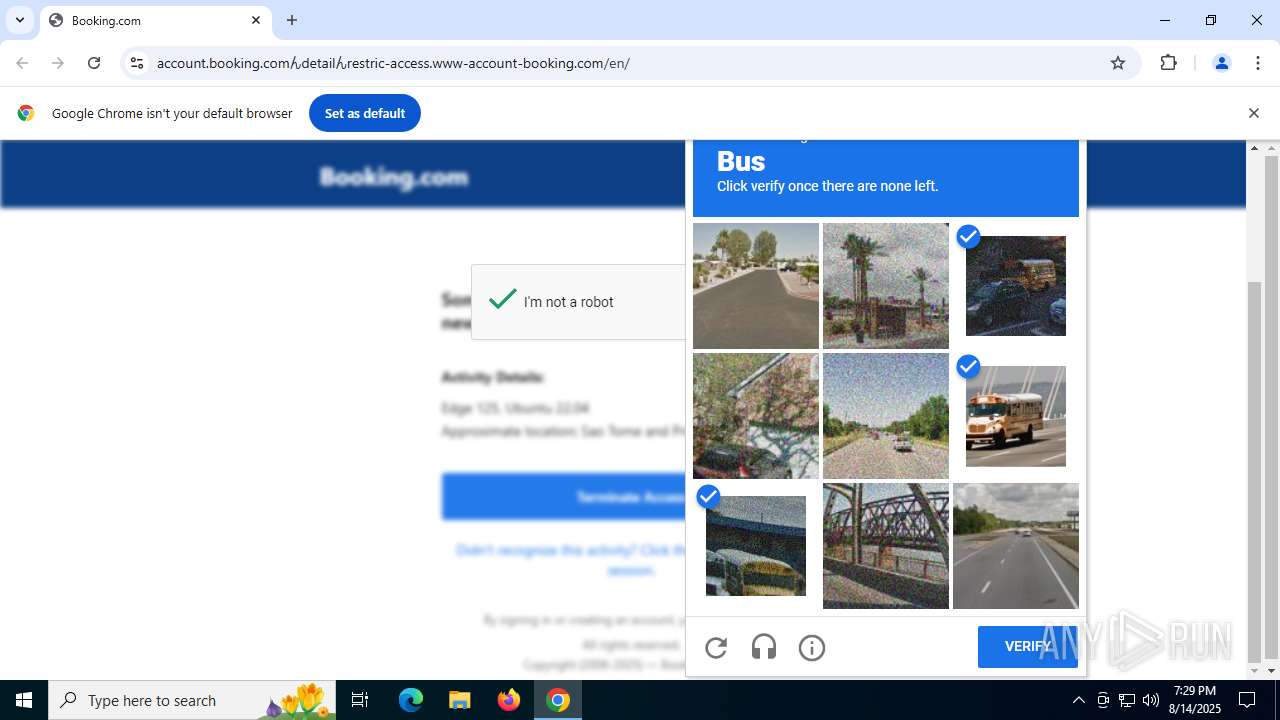Viewport: 1280px width, 720px height.
Task: Open File Explorer from taskbar
Action: 459,700
